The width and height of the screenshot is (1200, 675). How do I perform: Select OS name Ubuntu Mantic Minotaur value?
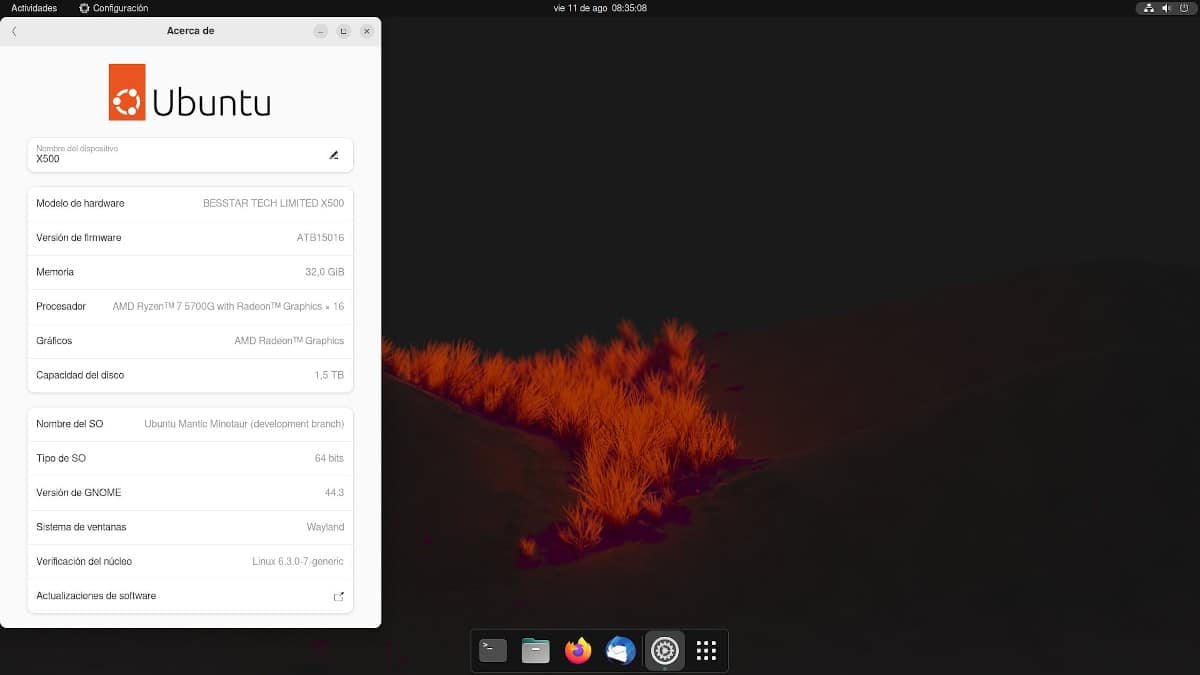tap(244, 424)
